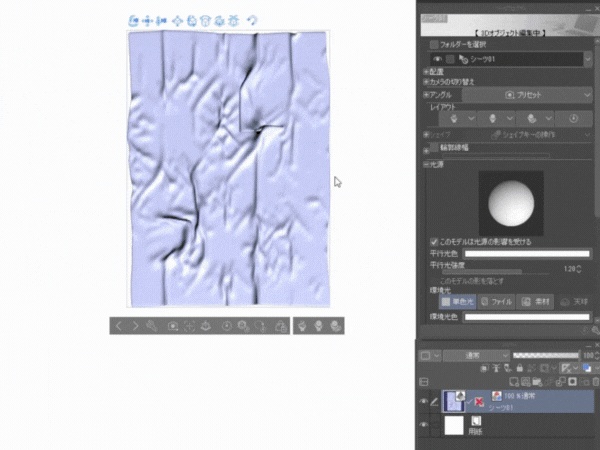Image resolution: width=600 pixels, height=450 pixels.
Task: Tick the 輪郭線幅 checkbox
Action: point(434,147)
